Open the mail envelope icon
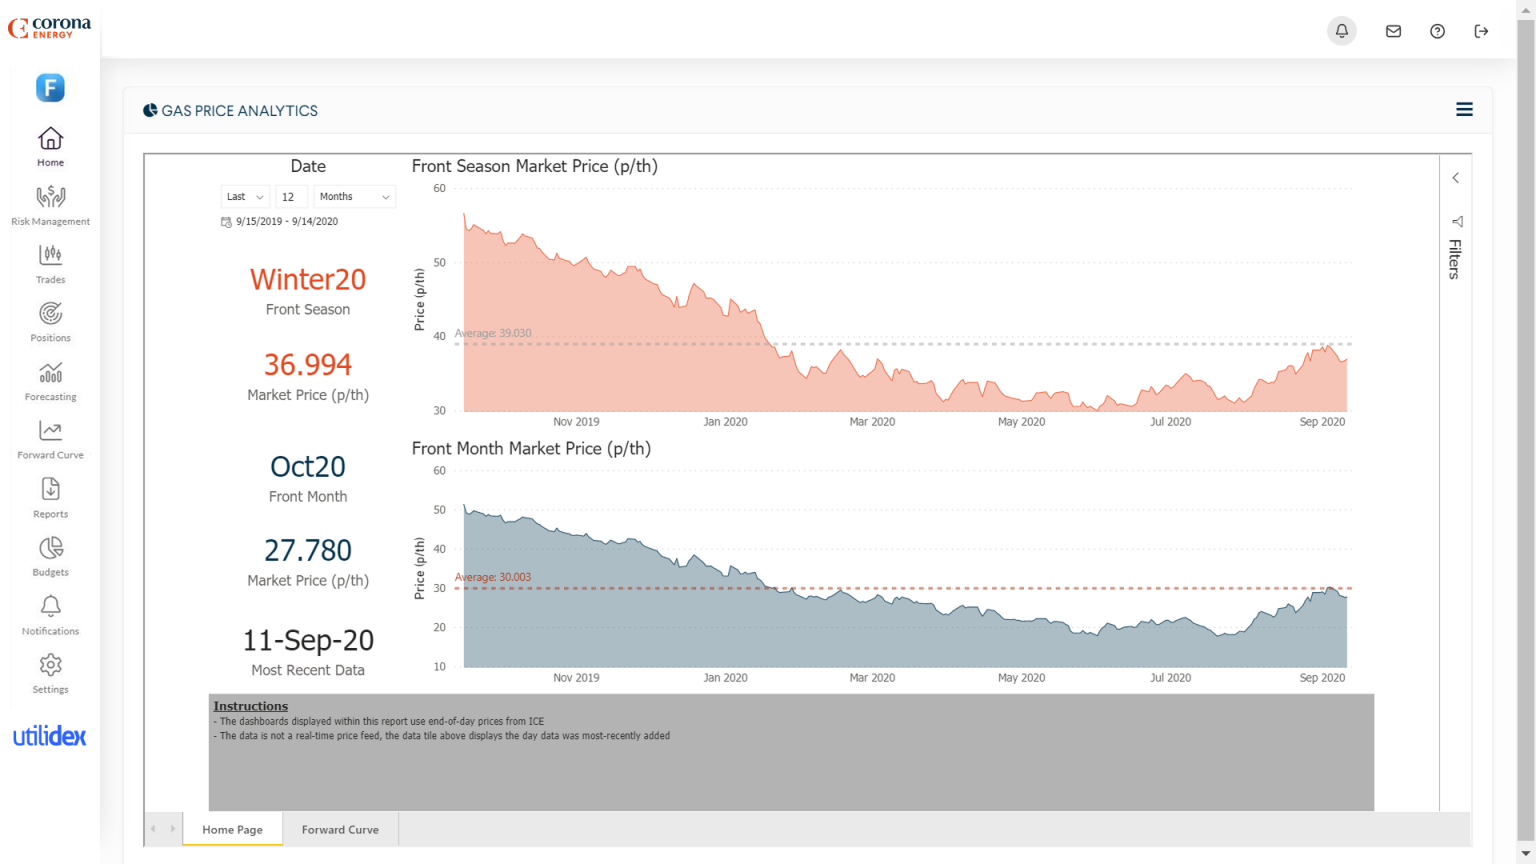 pos(1393,31)
